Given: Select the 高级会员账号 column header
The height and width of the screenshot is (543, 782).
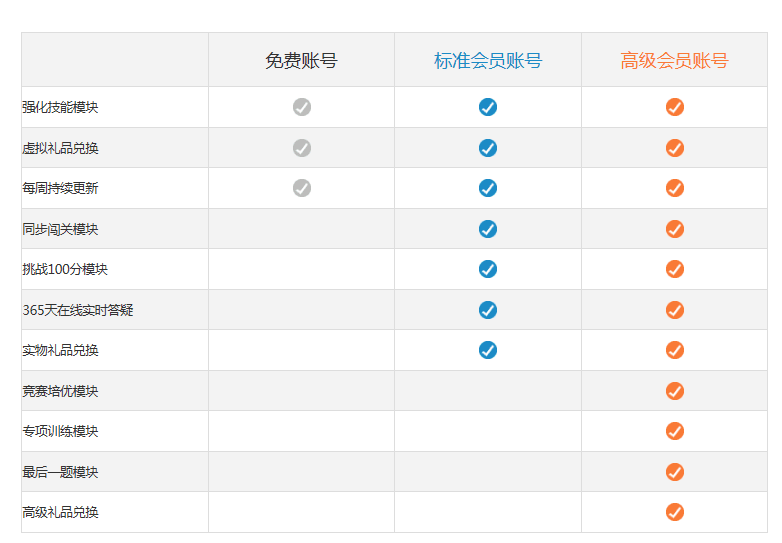Looking at the screenshot, I should coord(675,61).
